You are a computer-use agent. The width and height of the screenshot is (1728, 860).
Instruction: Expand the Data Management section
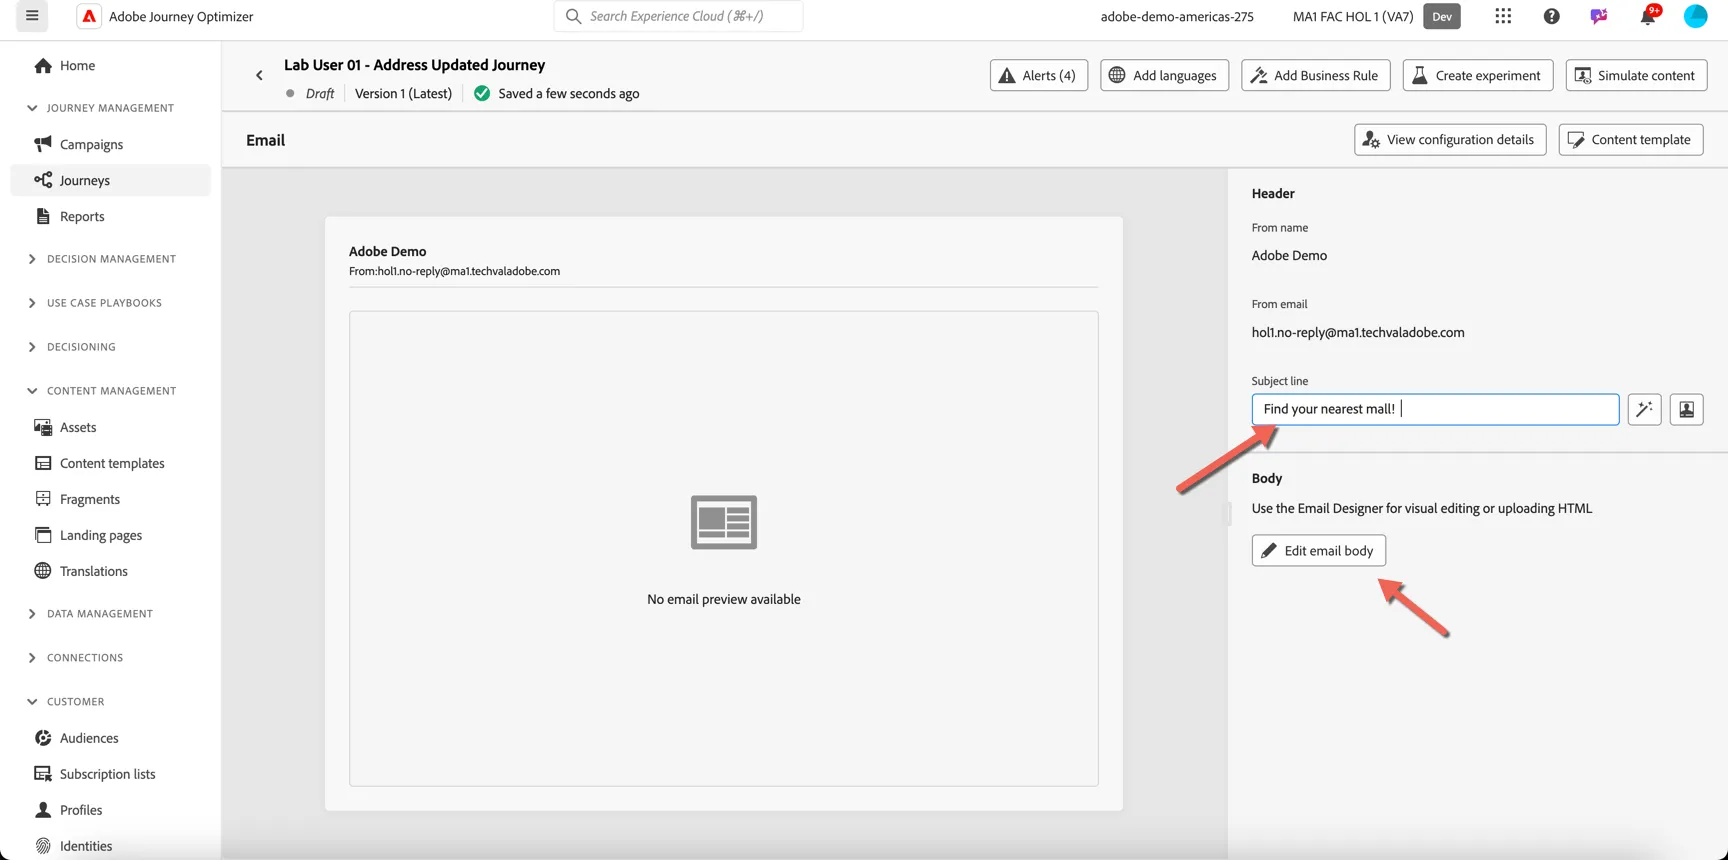90,614
